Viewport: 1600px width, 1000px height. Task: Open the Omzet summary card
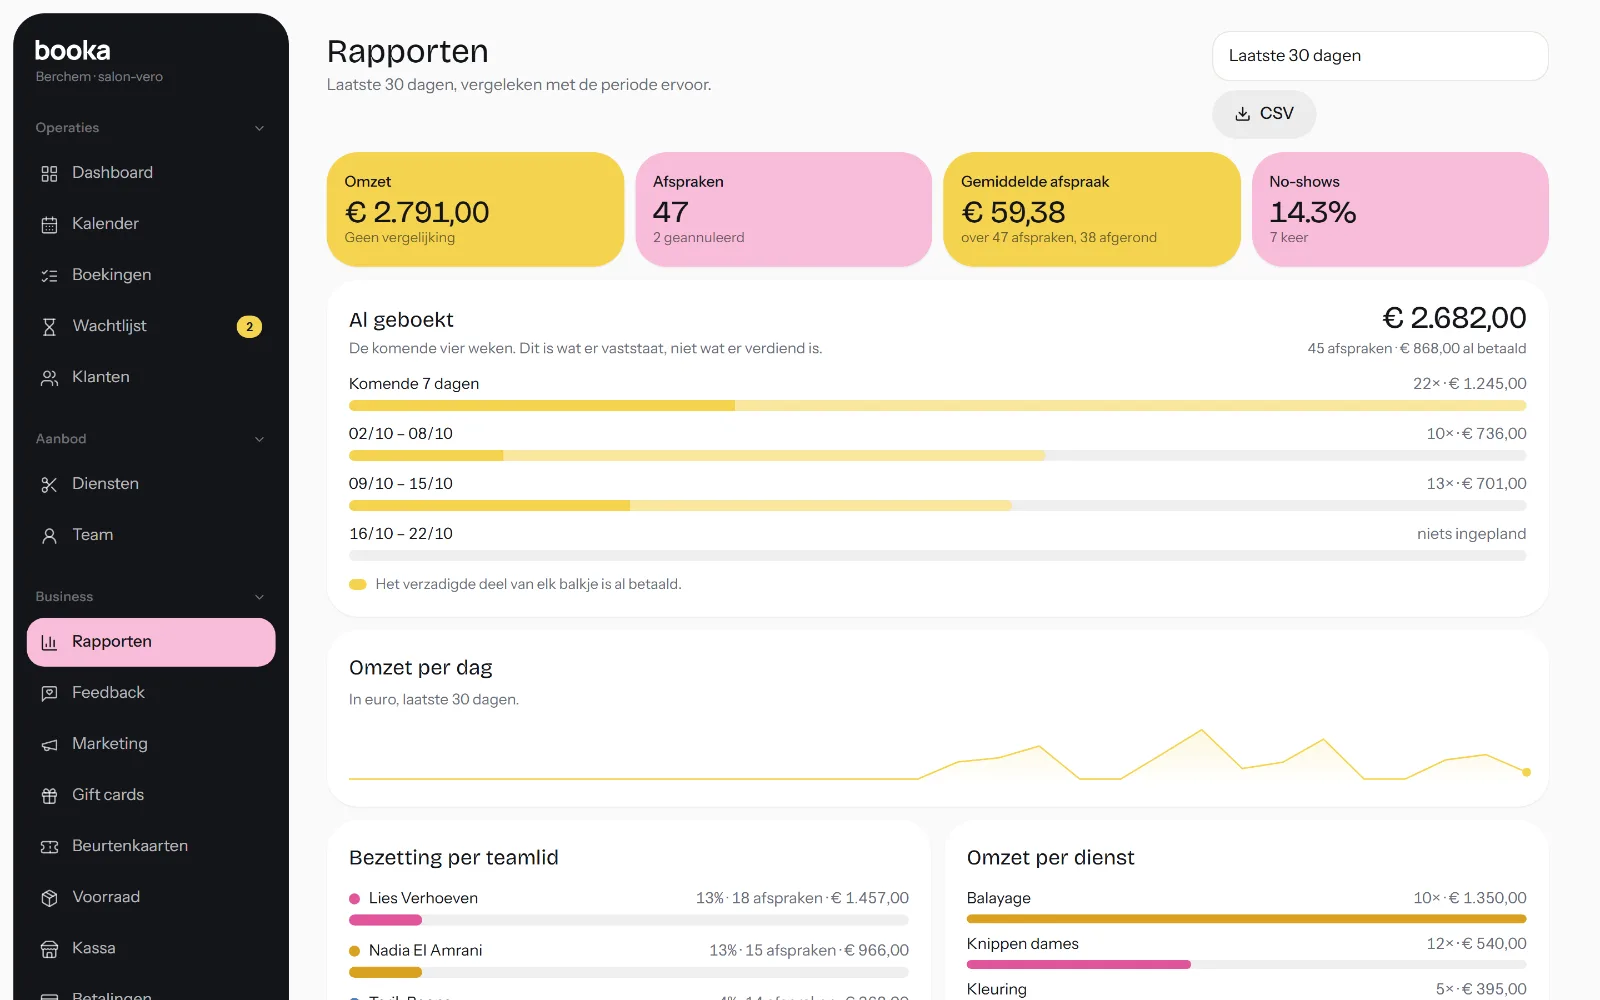[x=475, y=210]
